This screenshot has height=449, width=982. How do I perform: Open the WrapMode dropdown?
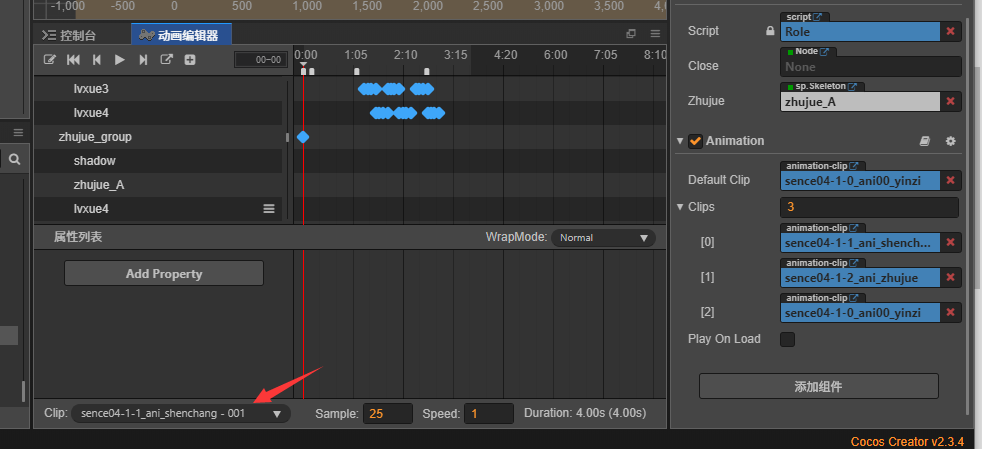pos(604,238)
